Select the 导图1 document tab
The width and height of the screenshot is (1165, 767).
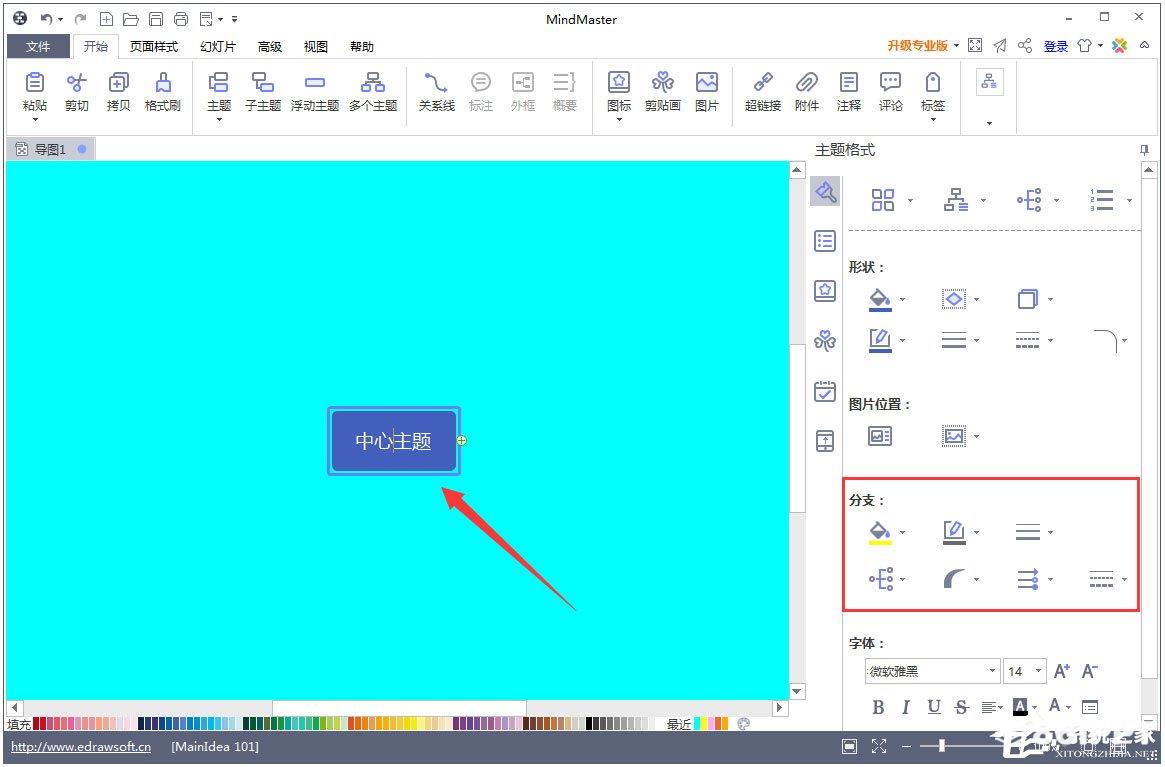point(51,149)
